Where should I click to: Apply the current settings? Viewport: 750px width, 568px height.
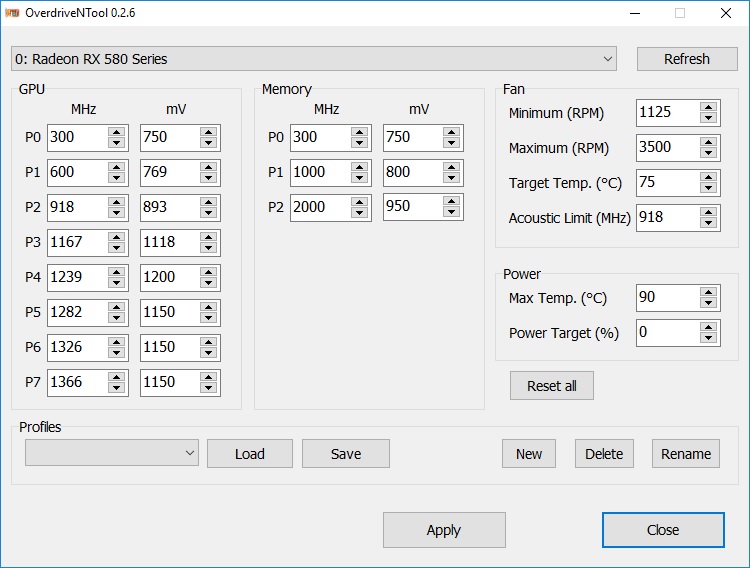pos(444,530)
